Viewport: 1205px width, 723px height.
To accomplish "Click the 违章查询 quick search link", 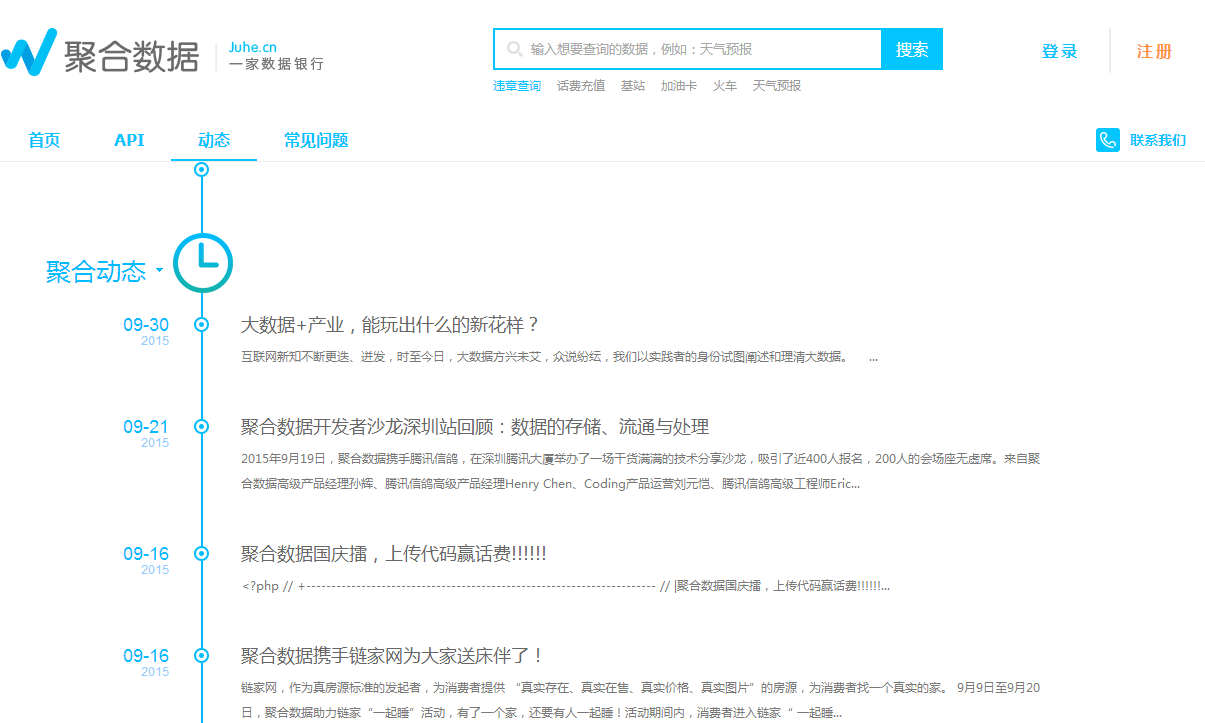I will [x=517, y=86].
